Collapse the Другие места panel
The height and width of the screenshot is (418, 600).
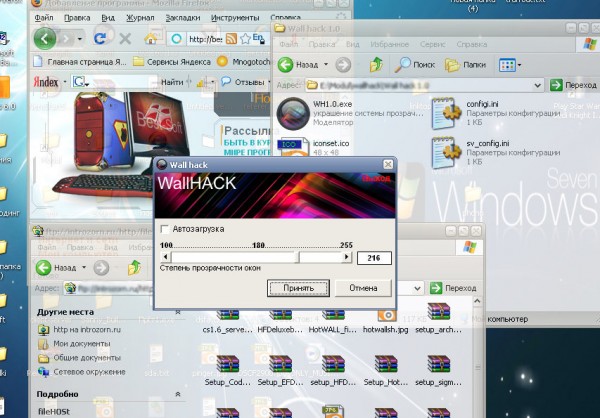click(177, 312)
